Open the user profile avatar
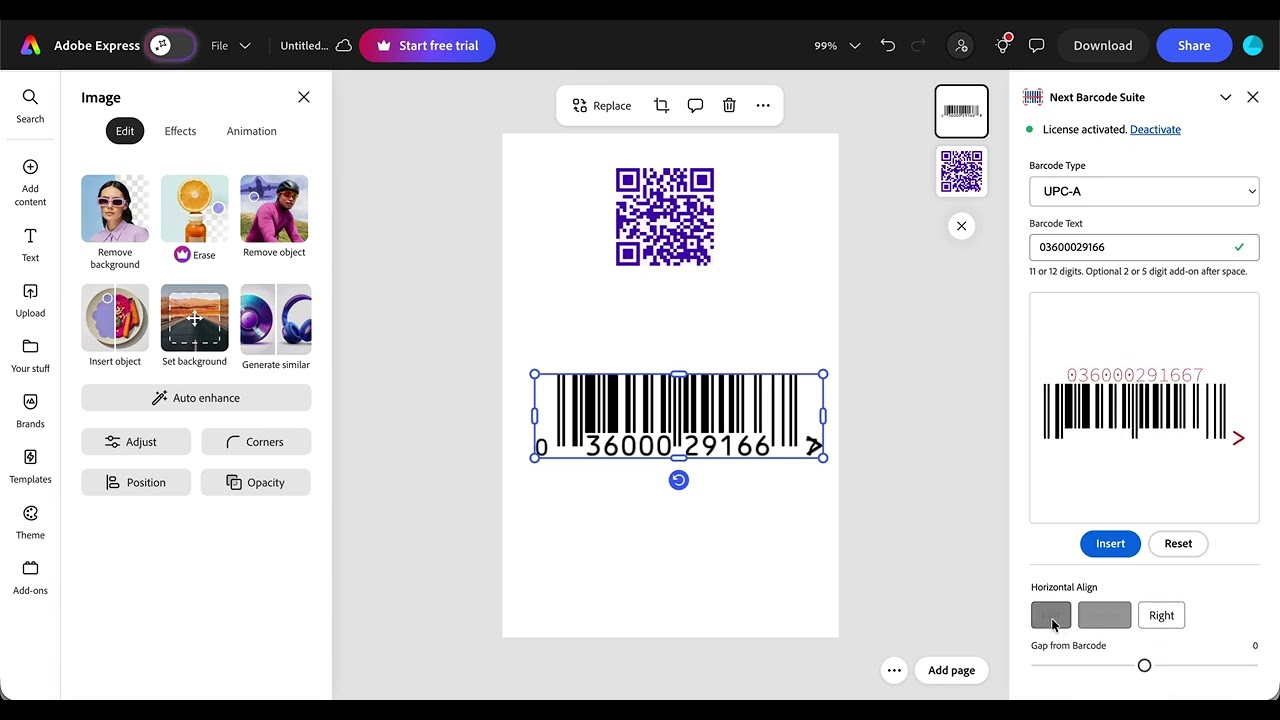The height and width of the screenshot is (720, 1280). [x=1253, y=45]
